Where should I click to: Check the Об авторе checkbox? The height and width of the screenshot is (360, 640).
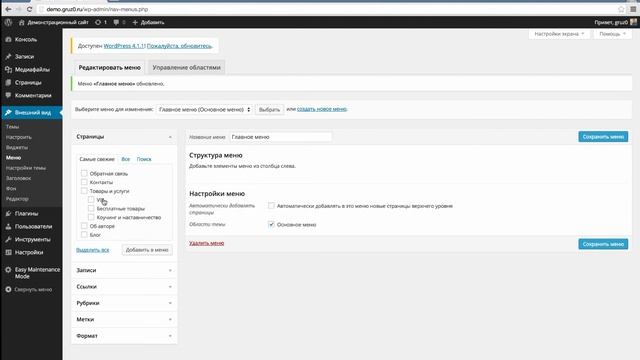tap(84, 226)
